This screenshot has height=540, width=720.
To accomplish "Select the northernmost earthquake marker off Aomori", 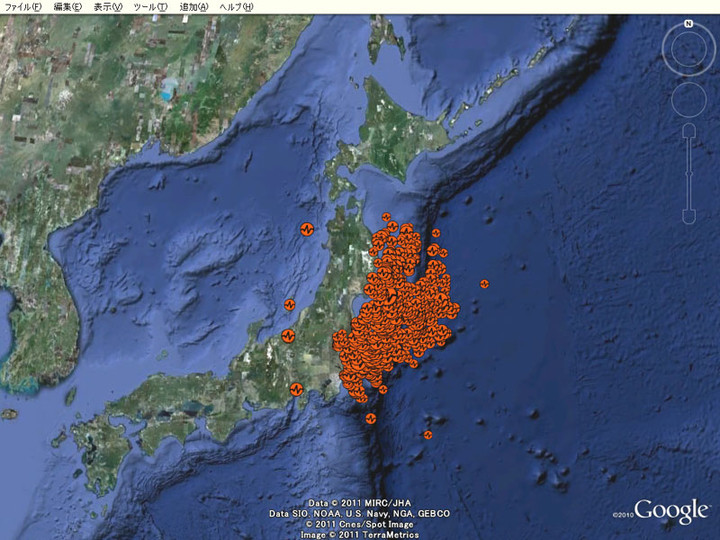I will [x=386, y=217].
